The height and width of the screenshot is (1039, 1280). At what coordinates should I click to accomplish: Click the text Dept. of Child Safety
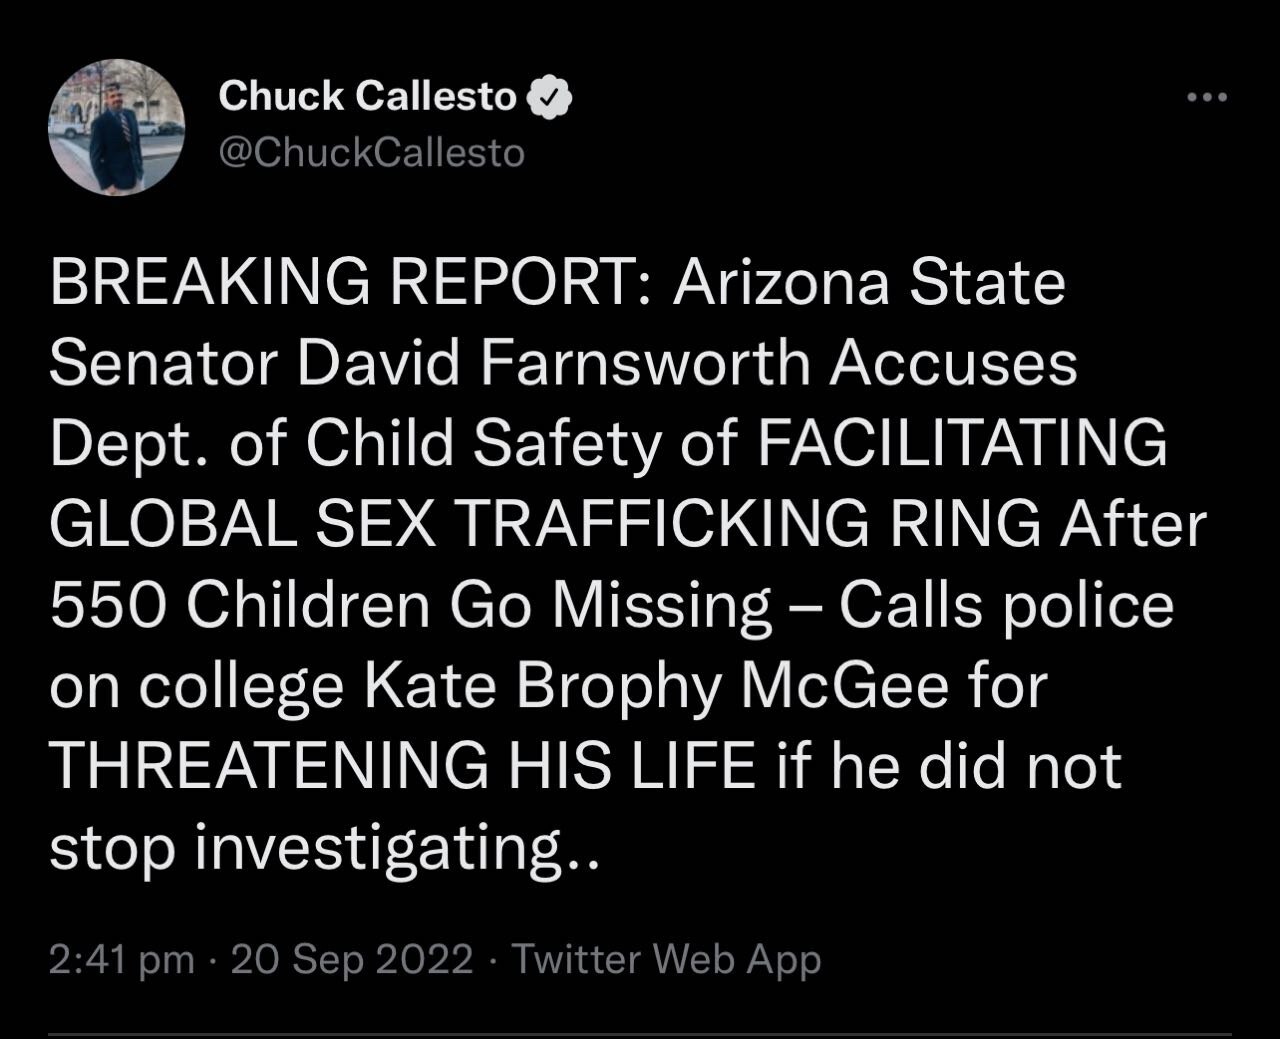pyautogui.click(x=394, y=444)
